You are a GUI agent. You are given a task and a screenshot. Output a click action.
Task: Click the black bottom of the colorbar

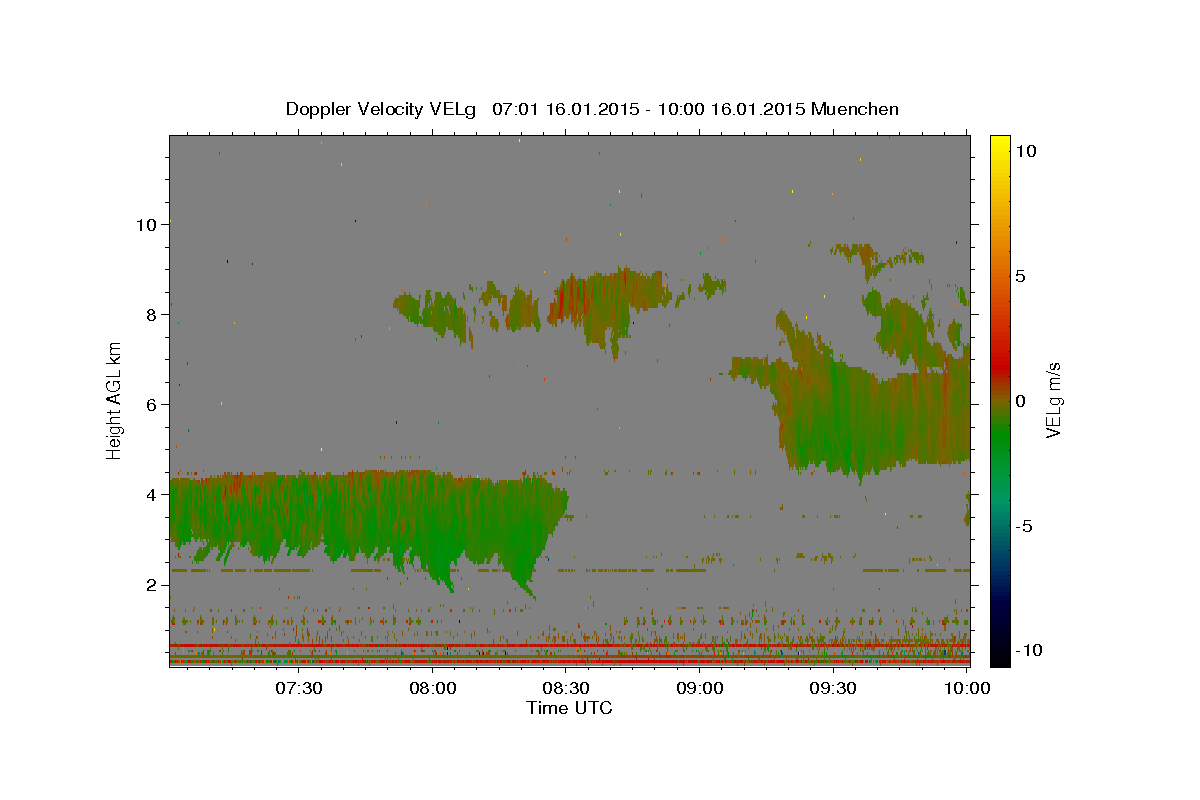click(999, 655)
